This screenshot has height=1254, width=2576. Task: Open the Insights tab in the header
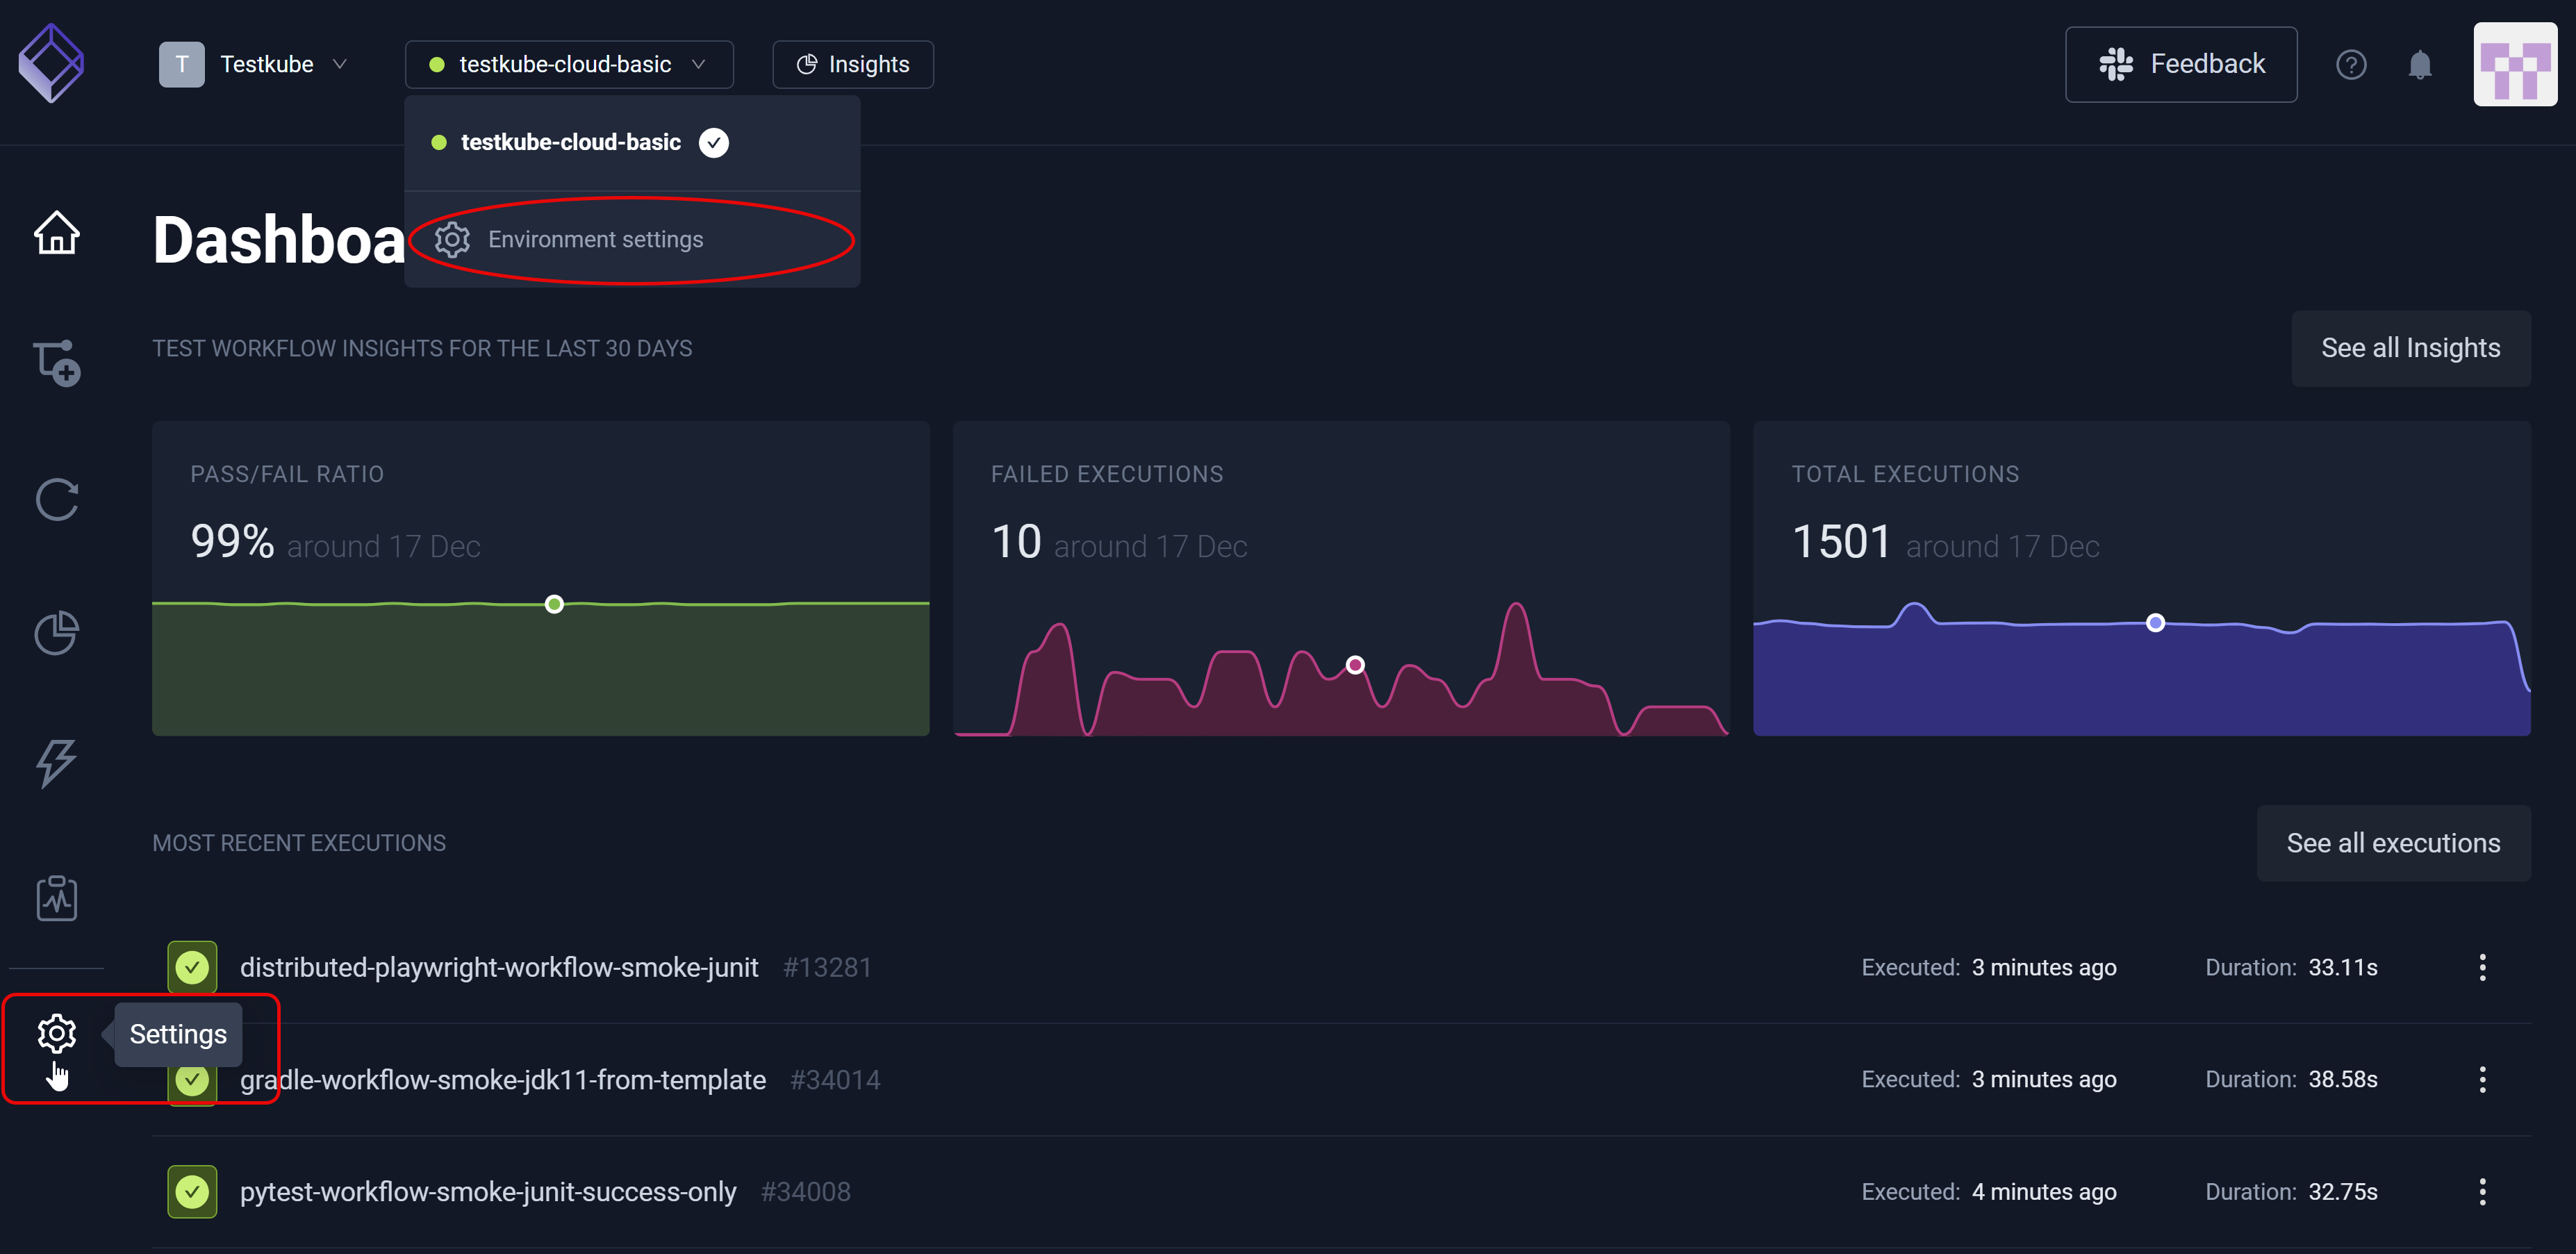point(852,65)
